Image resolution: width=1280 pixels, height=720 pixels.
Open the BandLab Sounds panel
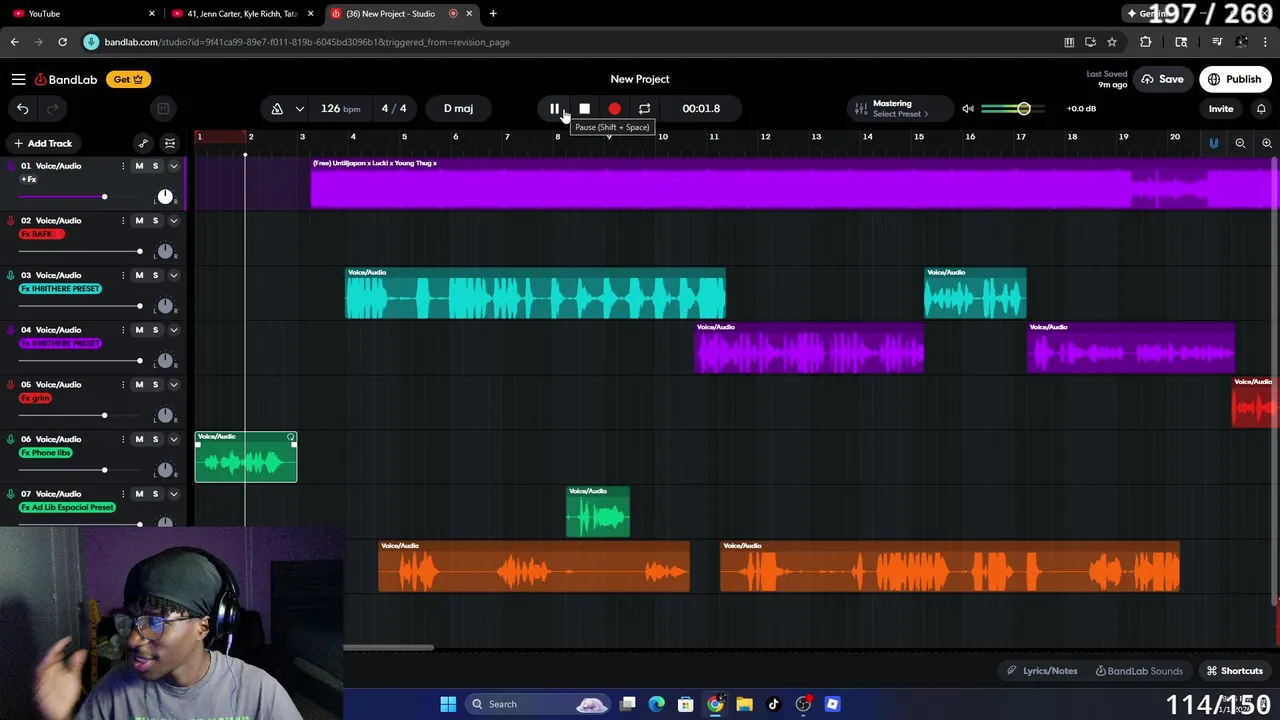tap(1139, 671)
